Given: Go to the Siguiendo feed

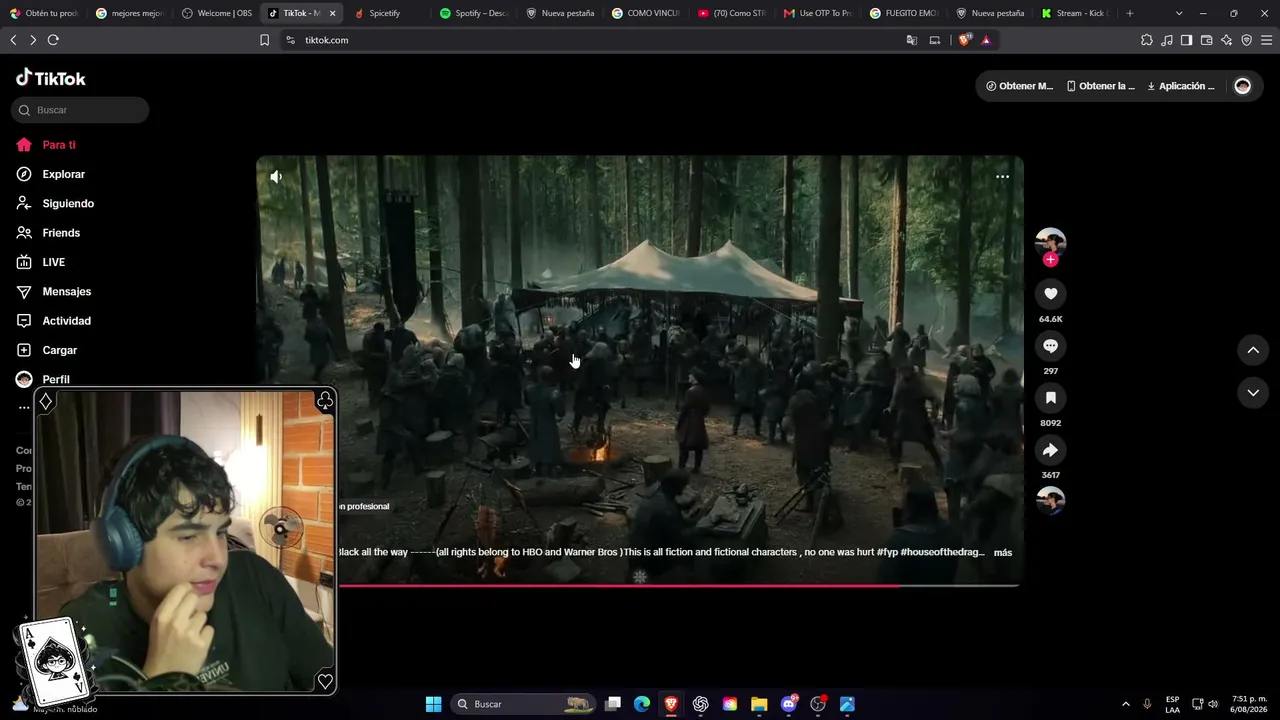Looking at the screenshot, I should (55, 203).
